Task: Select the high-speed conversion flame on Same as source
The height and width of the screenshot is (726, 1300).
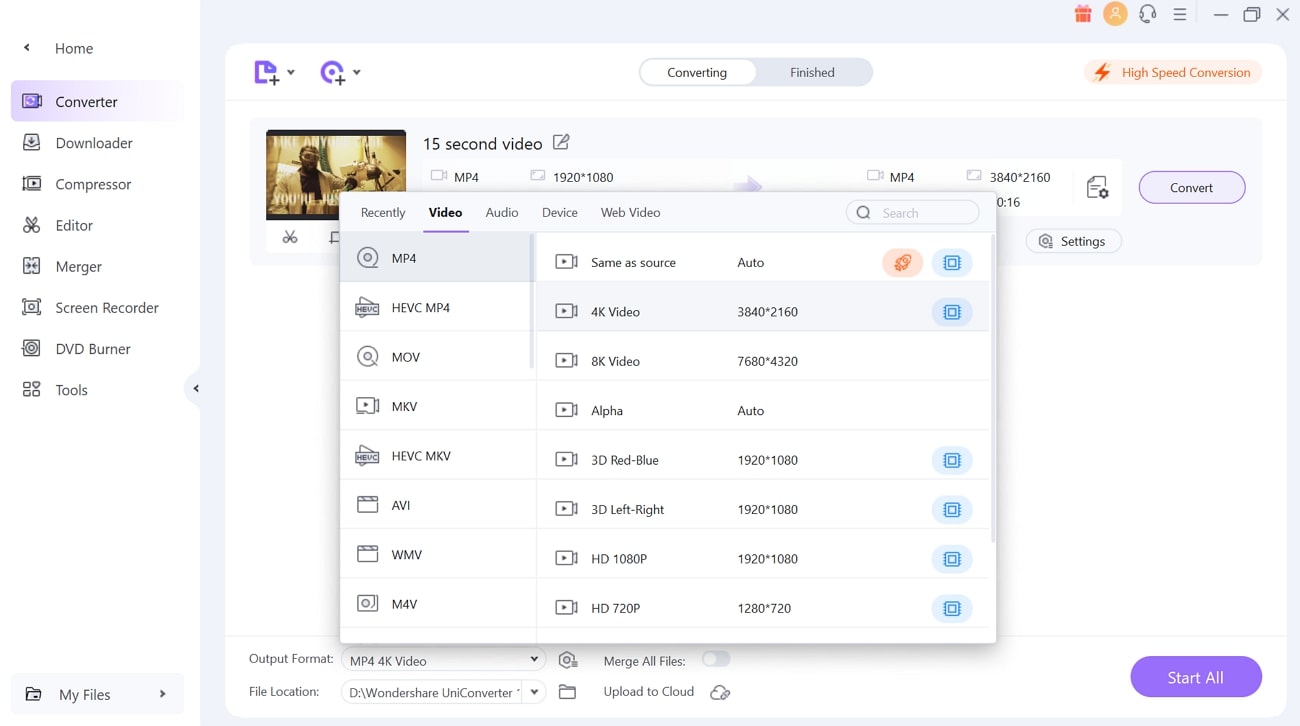Action: click(902, 262)
